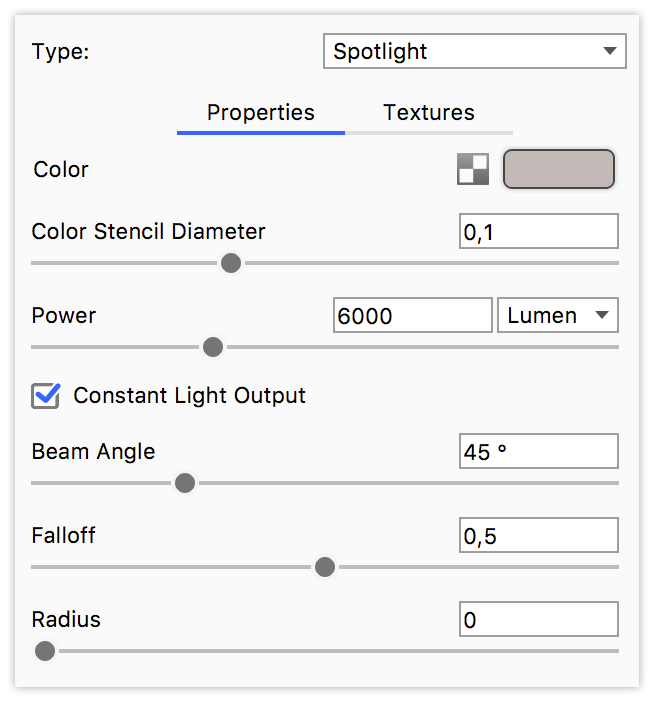This screenshot has height=702, width=654.
Task: Open the light Type dropdown
Action: coord(474,52)
